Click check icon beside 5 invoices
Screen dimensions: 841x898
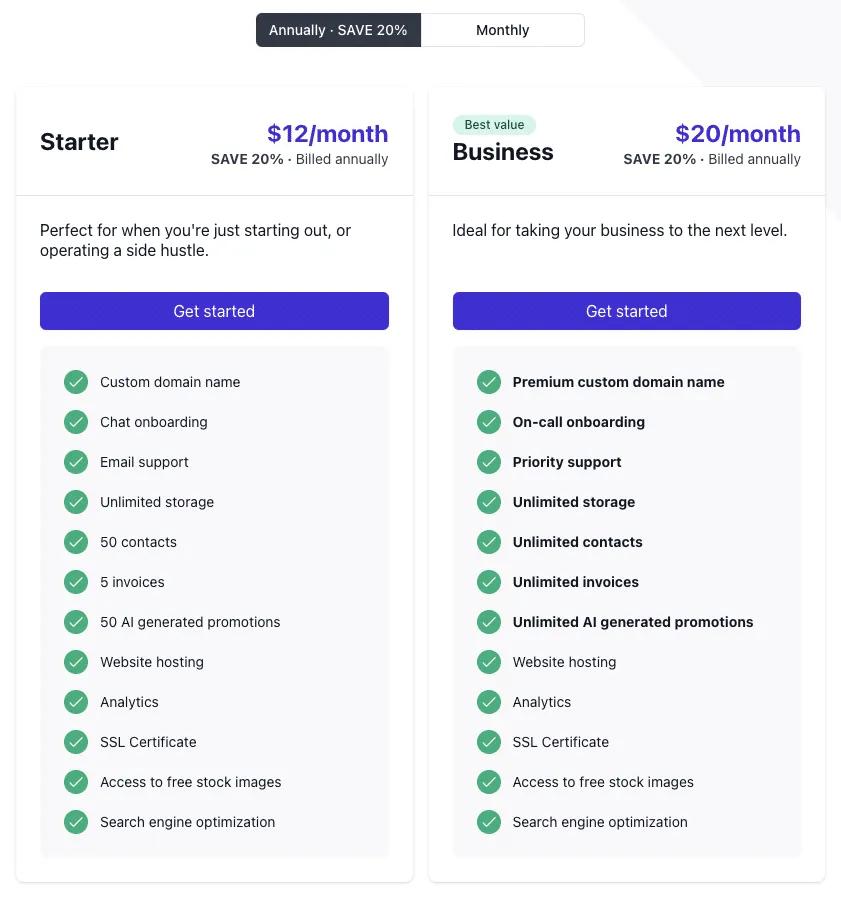pyautogui.click(x=76, y=582)
